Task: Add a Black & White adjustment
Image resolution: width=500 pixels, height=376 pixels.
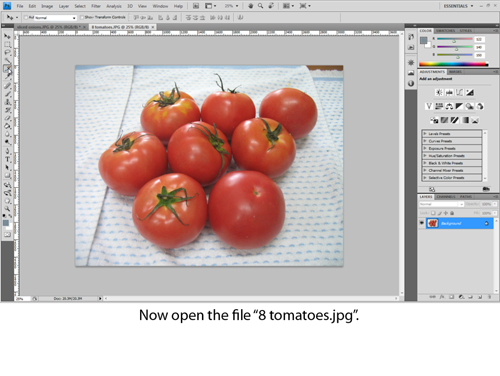Action: tap(459, 106)
